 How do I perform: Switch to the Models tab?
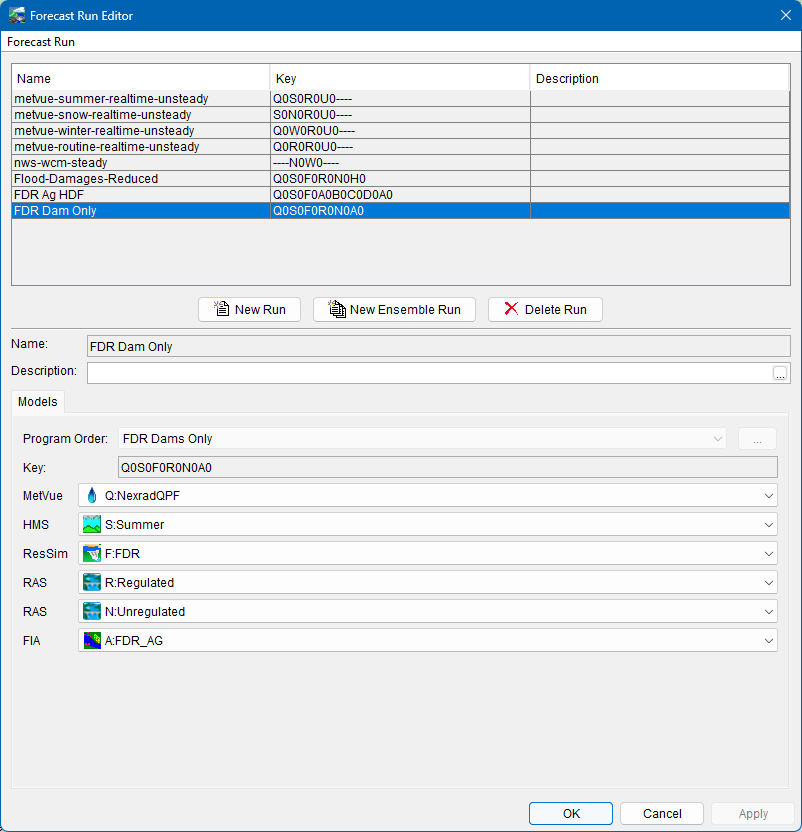pyautogui.click(x=37, y=402)
